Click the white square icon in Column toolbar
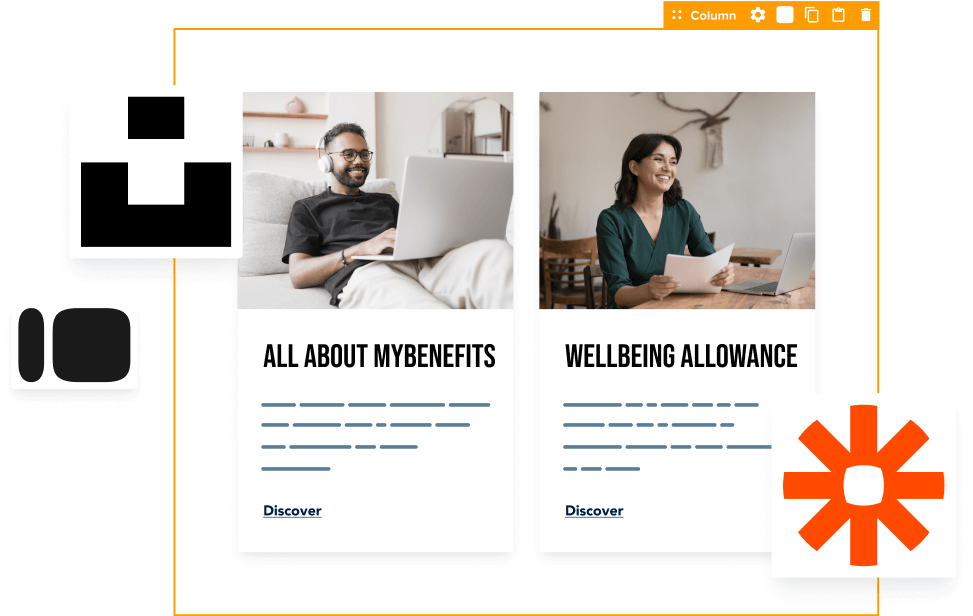 pyautogui.click(x=785, y=15)
